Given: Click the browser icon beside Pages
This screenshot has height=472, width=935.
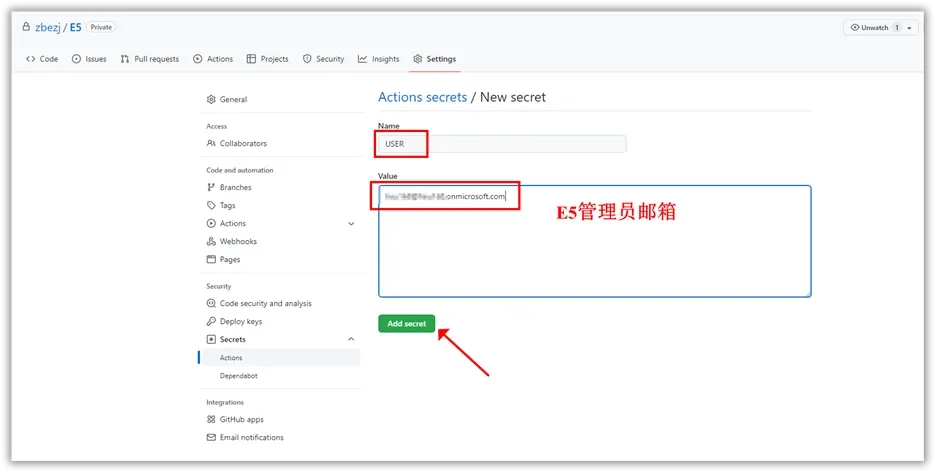Looking at the screenshot, I should [211, 259].
